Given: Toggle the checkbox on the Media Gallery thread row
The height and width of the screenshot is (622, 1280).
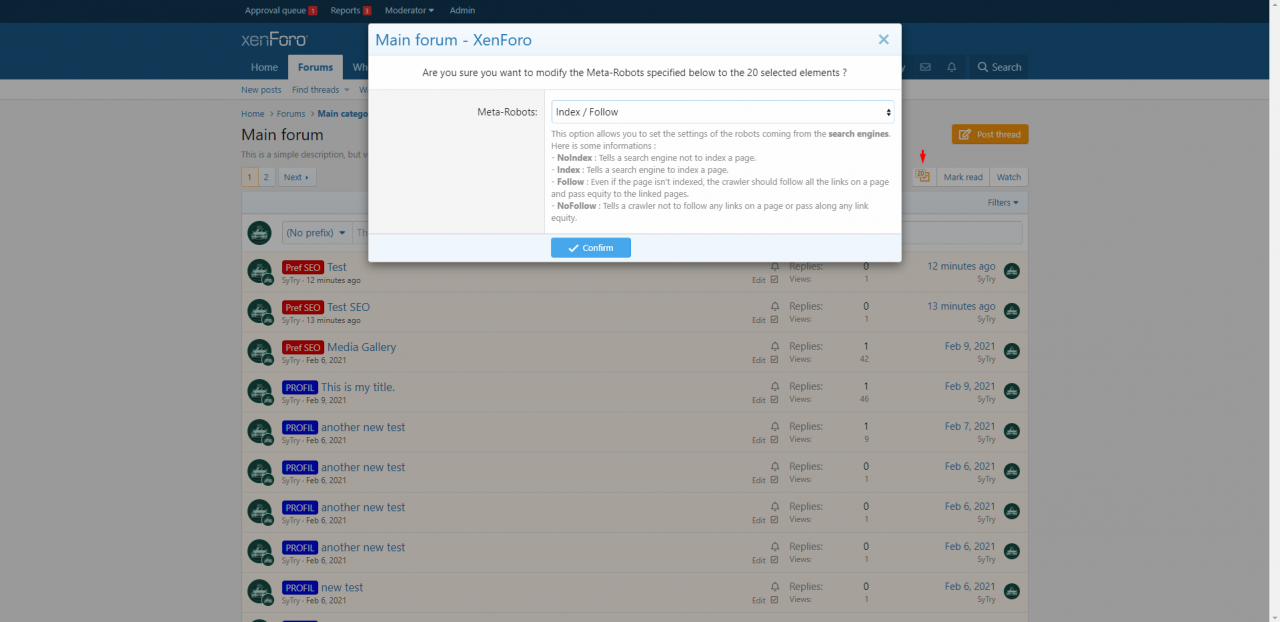Looking at the screenshot, I should pos(774,360).
